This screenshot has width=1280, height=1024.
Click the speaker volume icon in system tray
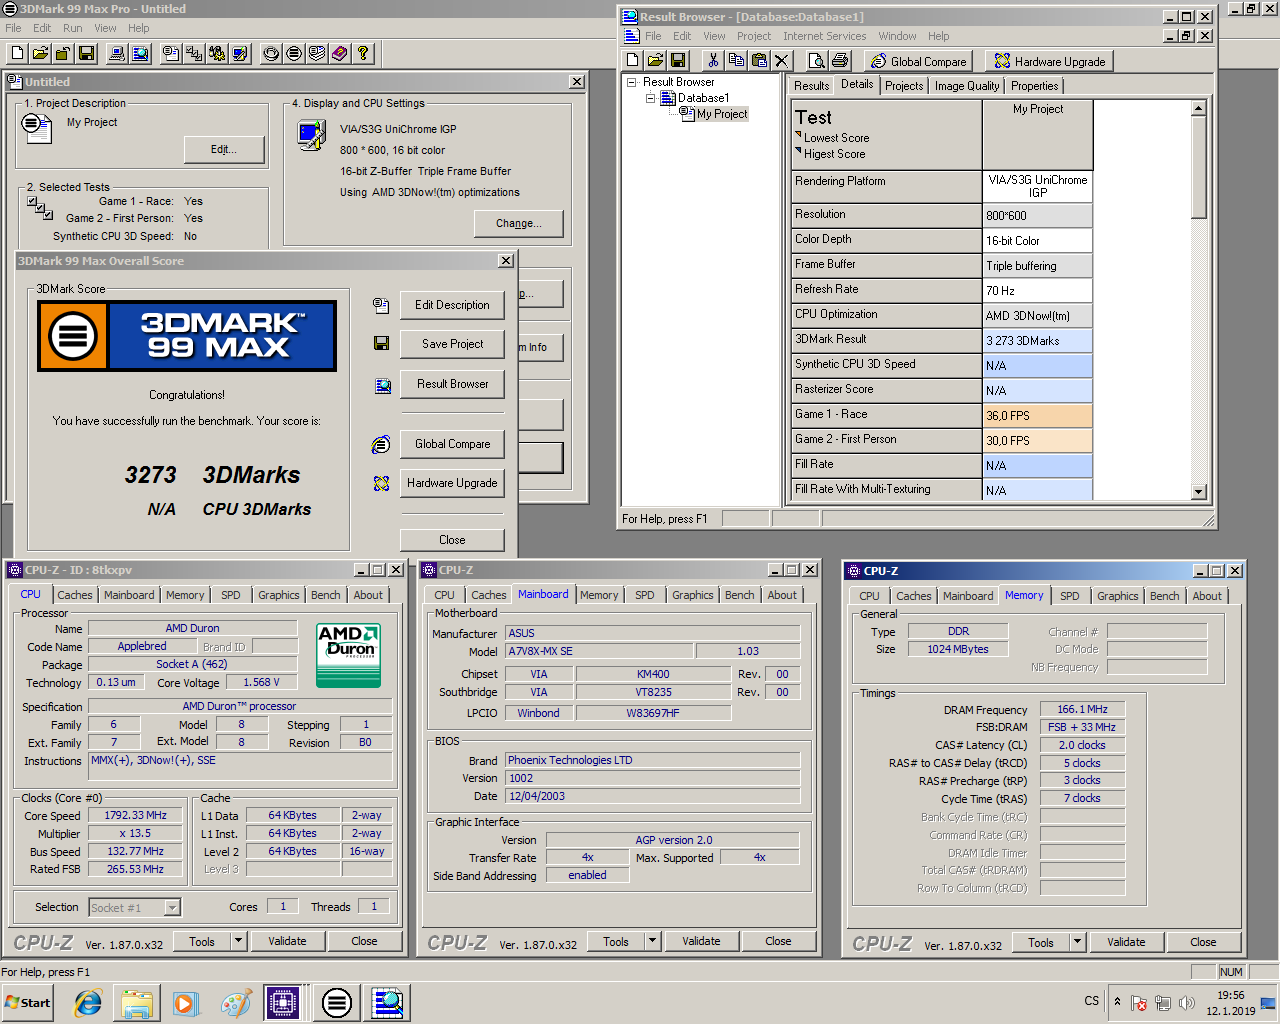(1187, 1002)
